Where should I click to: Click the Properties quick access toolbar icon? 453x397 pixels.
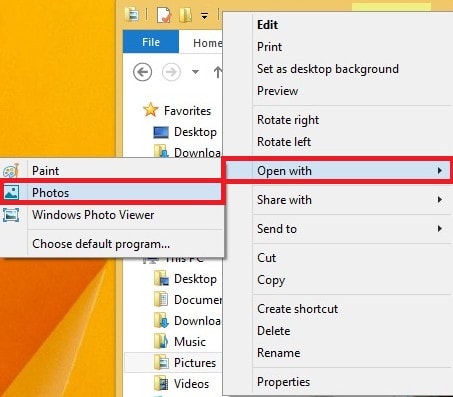[164, 15]
